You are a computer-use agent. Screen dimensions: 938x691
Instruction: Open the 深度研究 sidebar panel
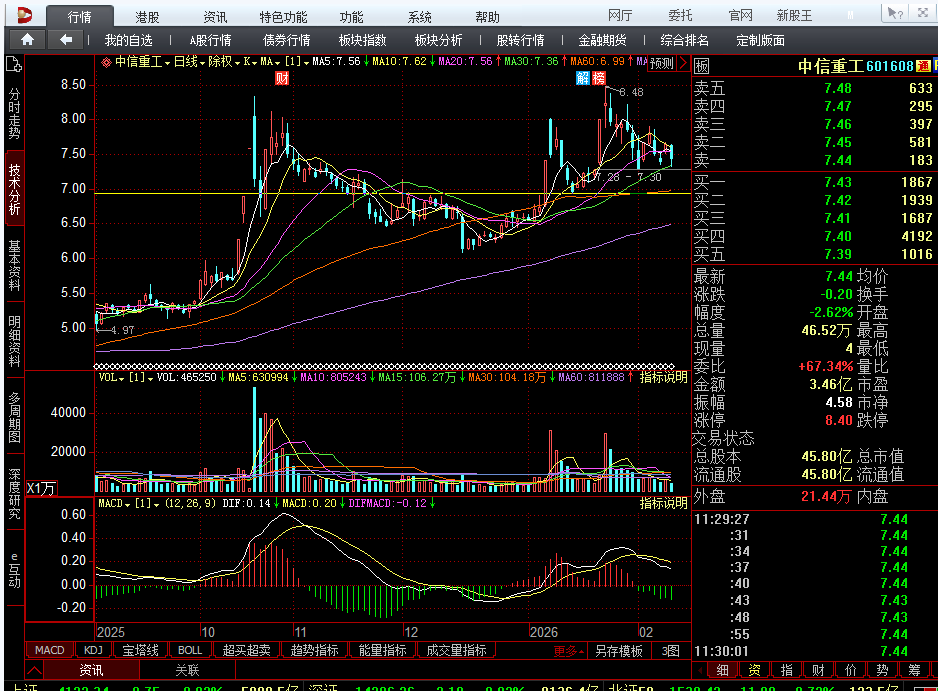[x=14, y=494]
